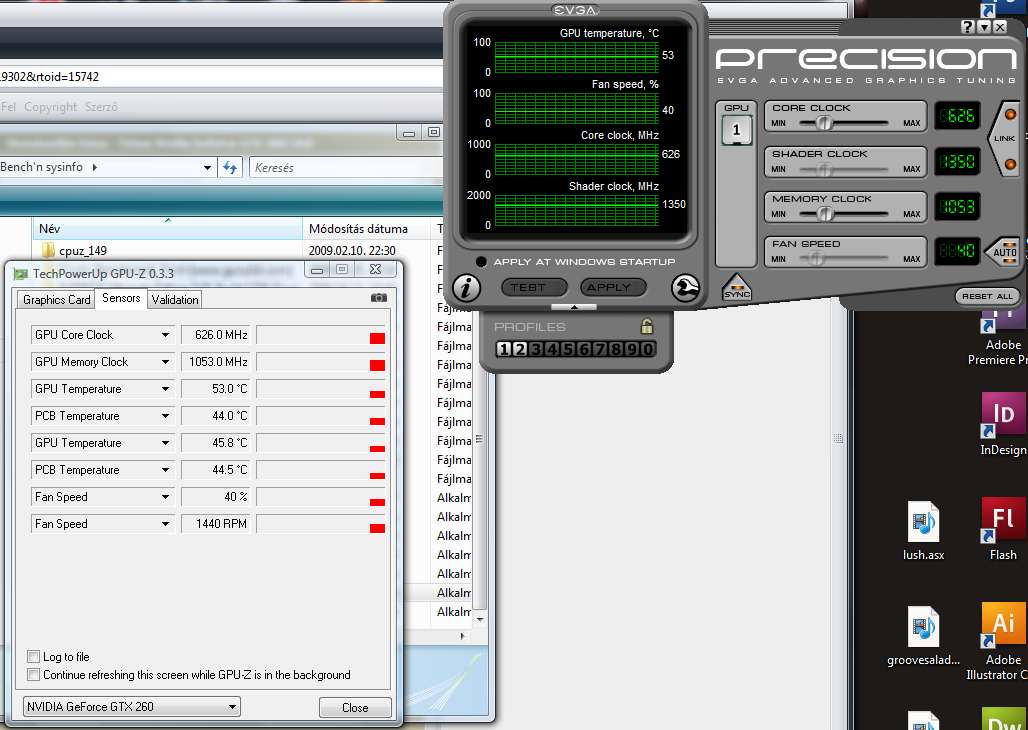Open Precision help question mark icon
The width and height of the screenshot is (1028, 730).
coord(968,27)
